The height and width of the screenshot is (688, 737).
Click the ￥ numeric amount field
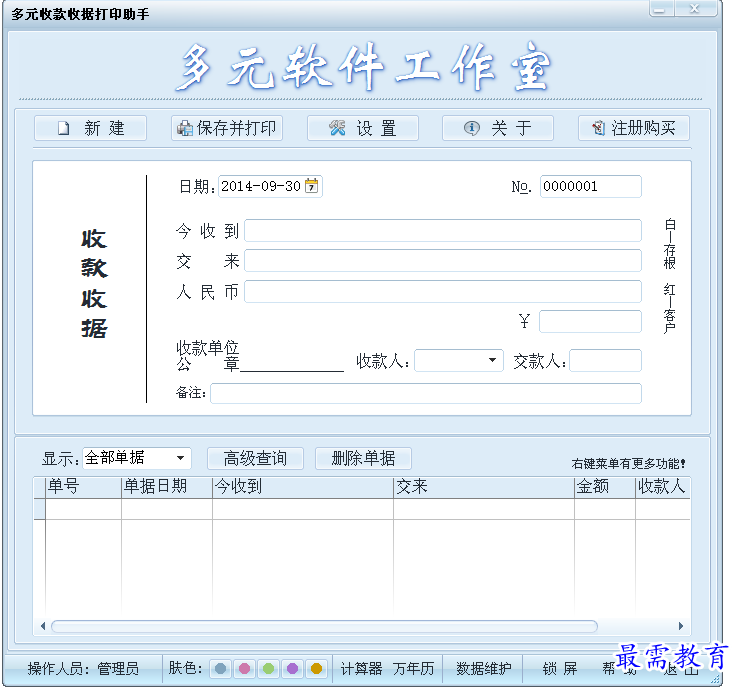coord(590,321)
